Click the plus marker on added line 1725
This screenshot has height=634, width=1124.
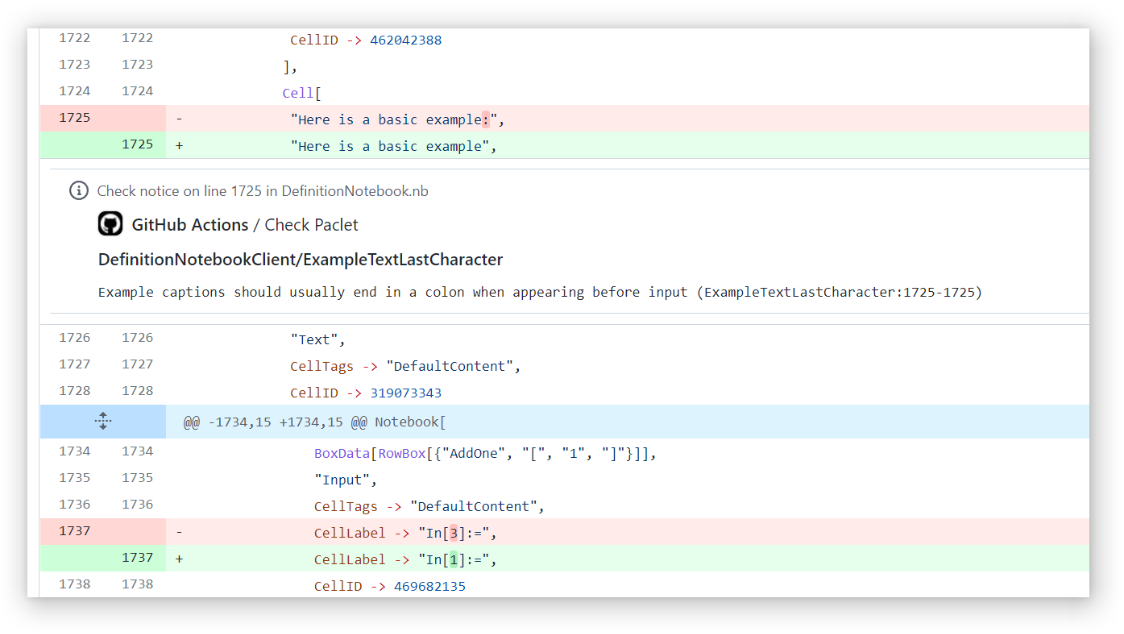pos(179,145)
